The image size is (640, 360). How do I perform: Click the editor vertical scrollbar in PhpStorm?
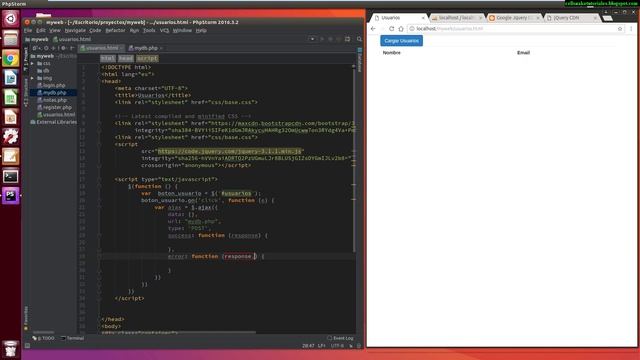click(354, 159)
